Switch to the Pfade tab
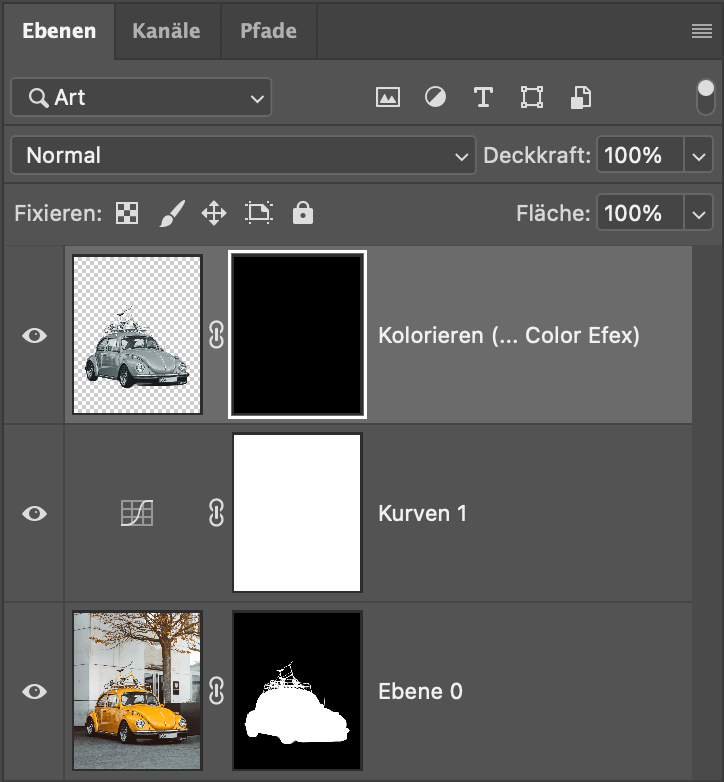724x782 pixels. click(268, 31)
